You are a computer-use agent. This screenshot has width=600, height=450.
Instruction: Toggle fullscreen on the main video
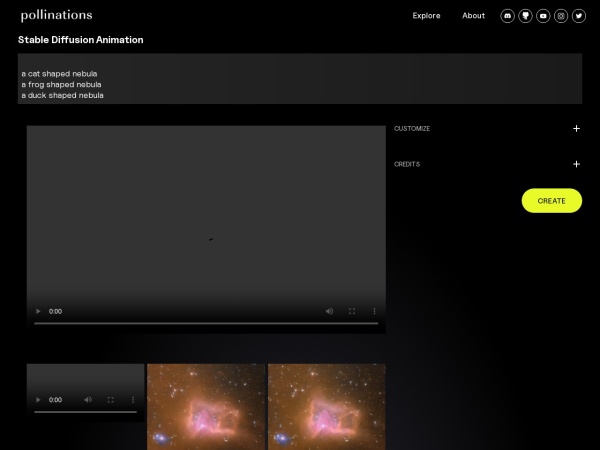[352, 311]
